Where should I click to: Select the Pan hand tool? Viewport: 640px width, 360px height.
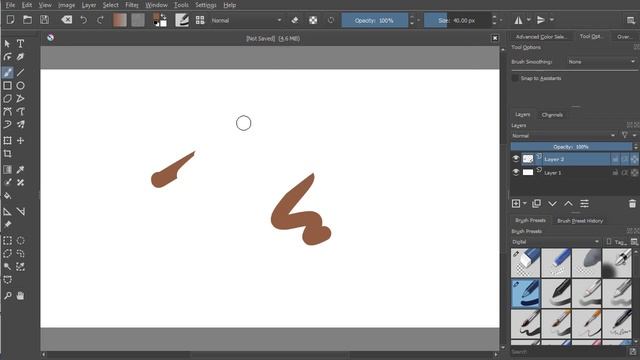[20, 296]
